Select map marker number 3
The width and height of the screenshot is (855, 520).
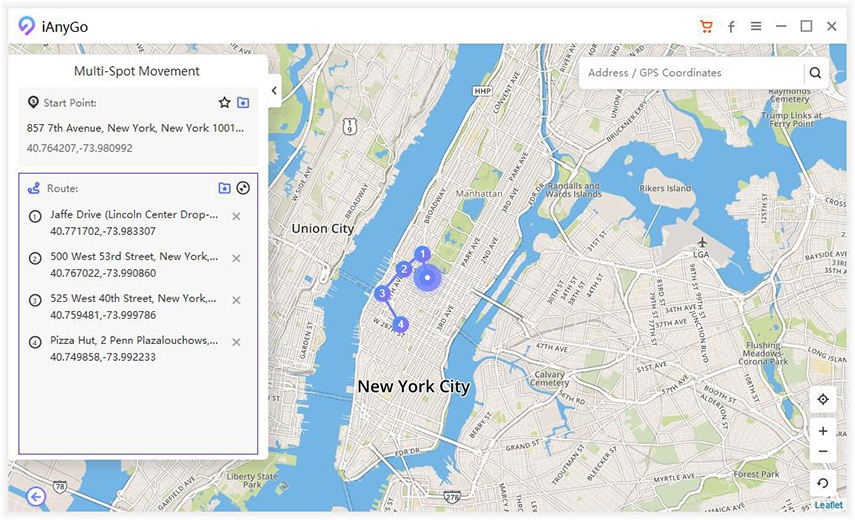382,293
